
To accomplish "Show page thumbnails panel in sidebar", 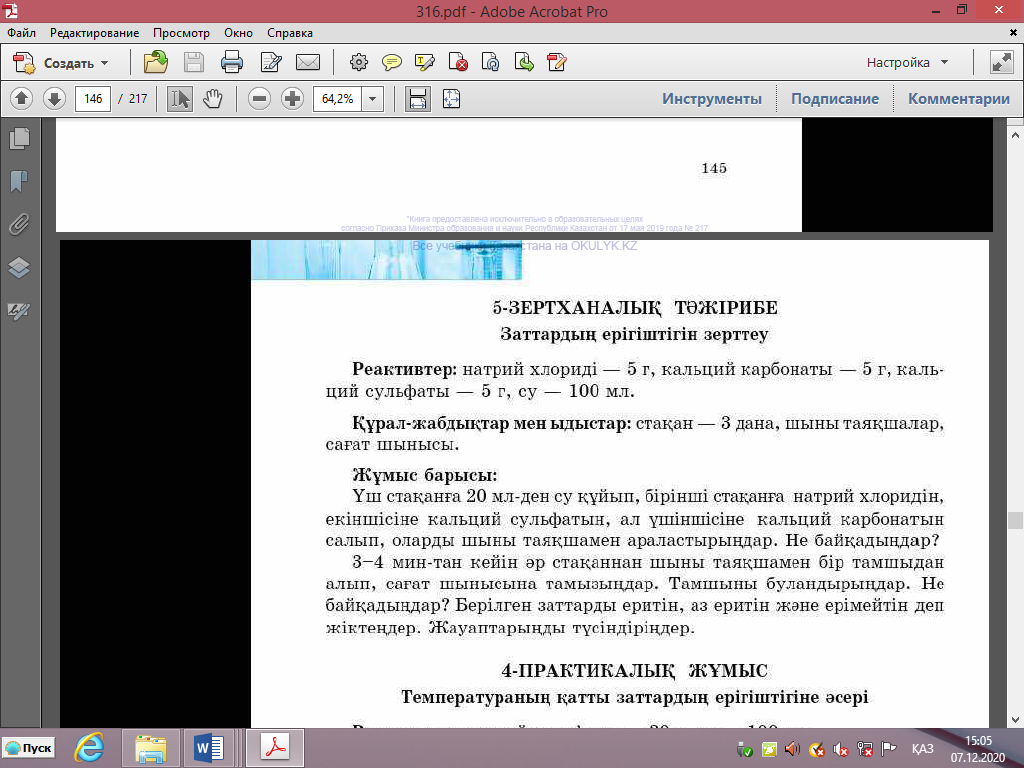I will pyautogui.click(x=19, y=138).
